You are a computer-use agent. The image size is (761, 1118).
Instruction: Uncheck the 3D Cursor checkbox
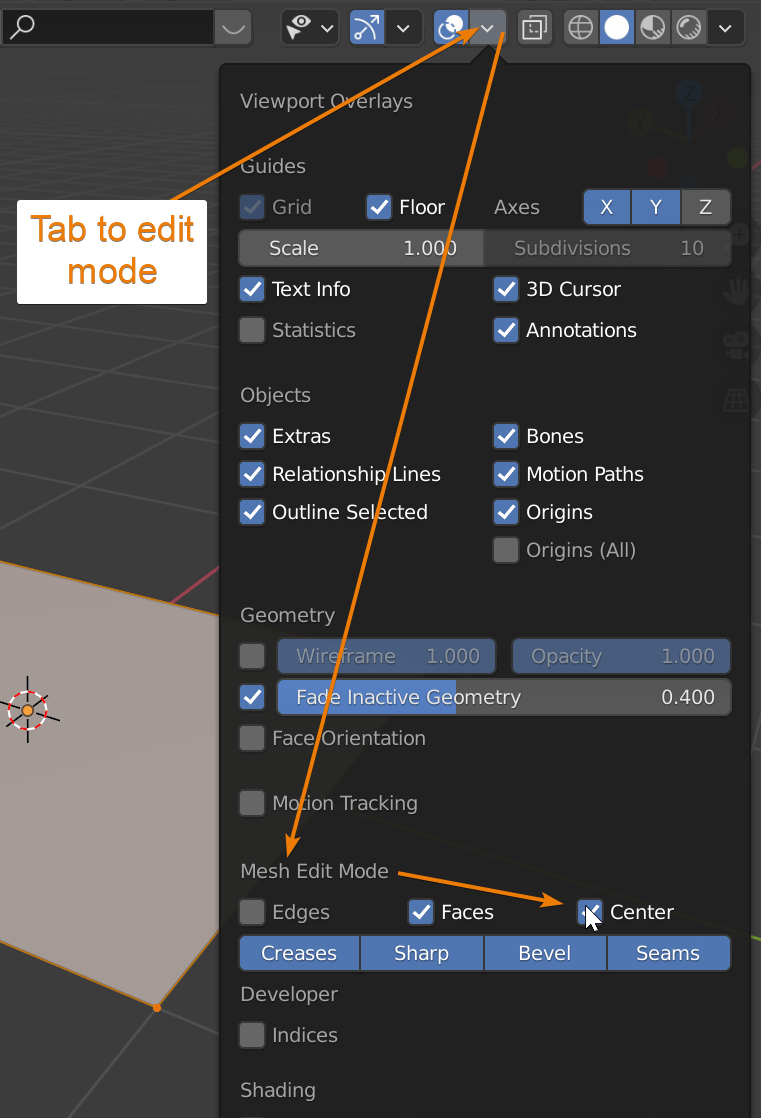tap(506, 289)
